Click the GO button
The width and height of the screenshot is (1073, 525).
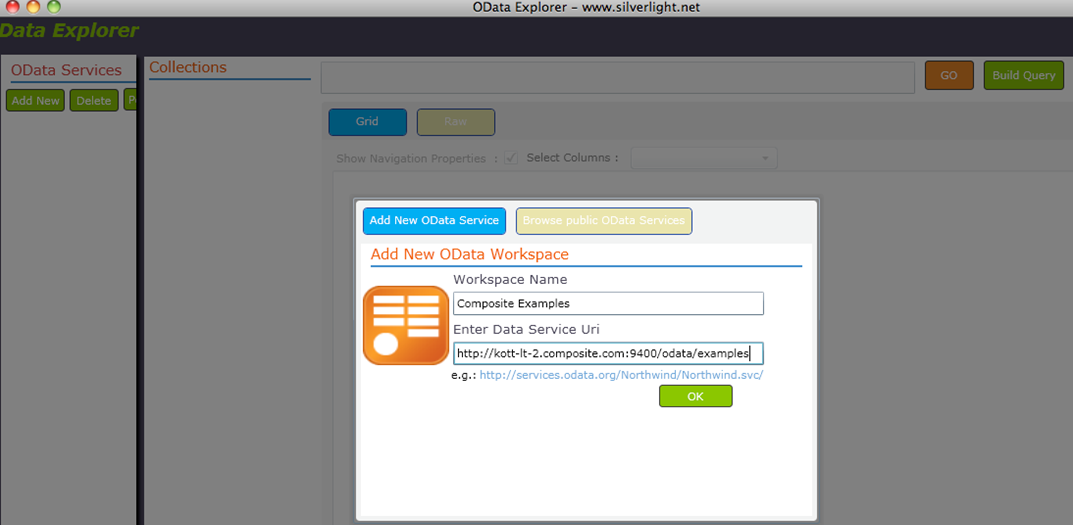[x=949, y=76]
